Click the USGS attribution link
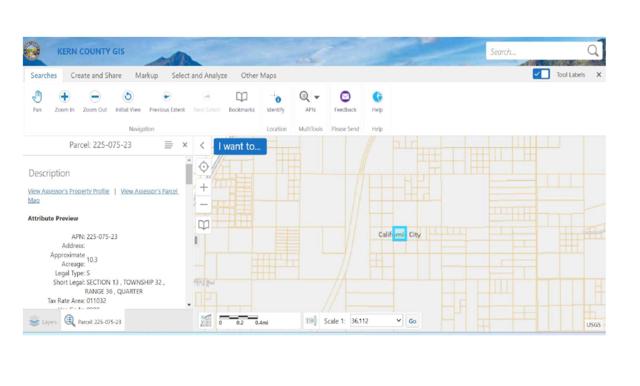 tap(593, 325)
